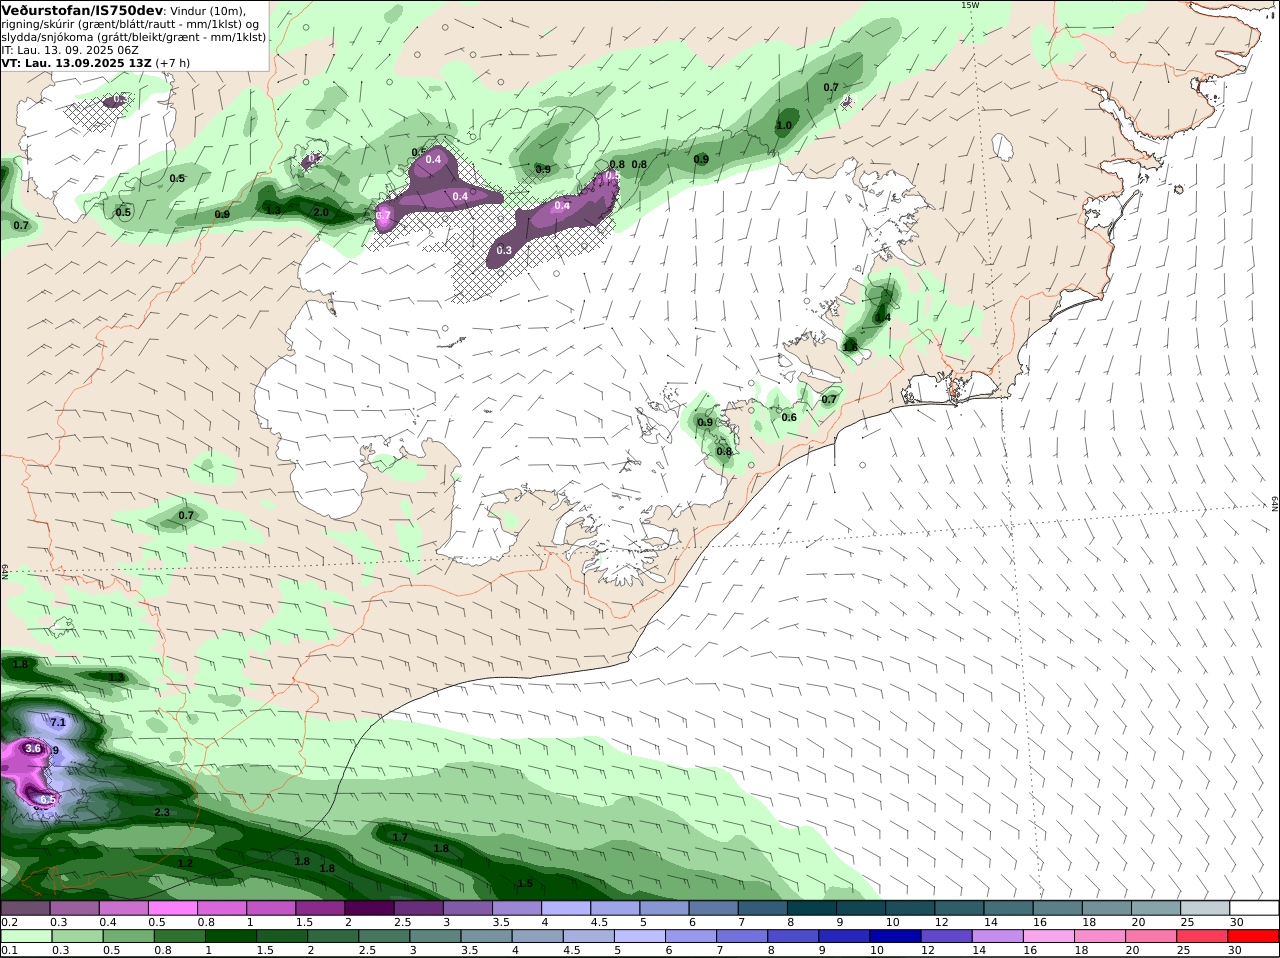Choose the red rain swatch labeled 30
This screenshot has width=1280, height=958.
(1255, 936)
